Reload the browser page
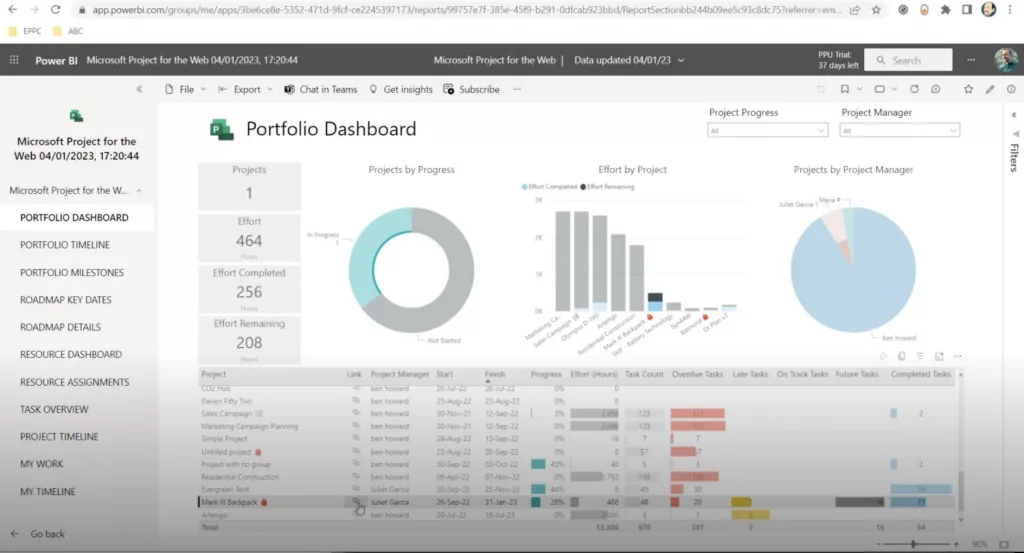 pos(56,10)
